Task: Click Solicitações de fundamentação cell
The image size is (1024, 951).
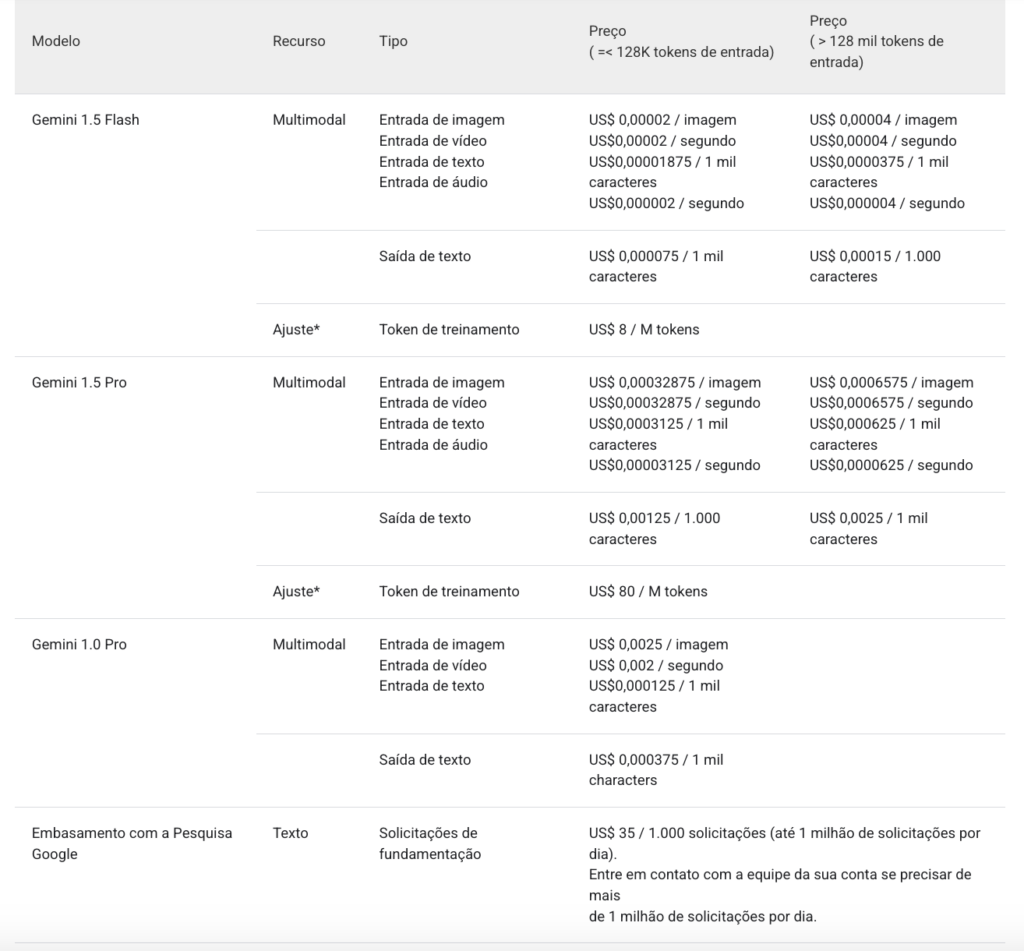Action: click(x=430, y=843)
